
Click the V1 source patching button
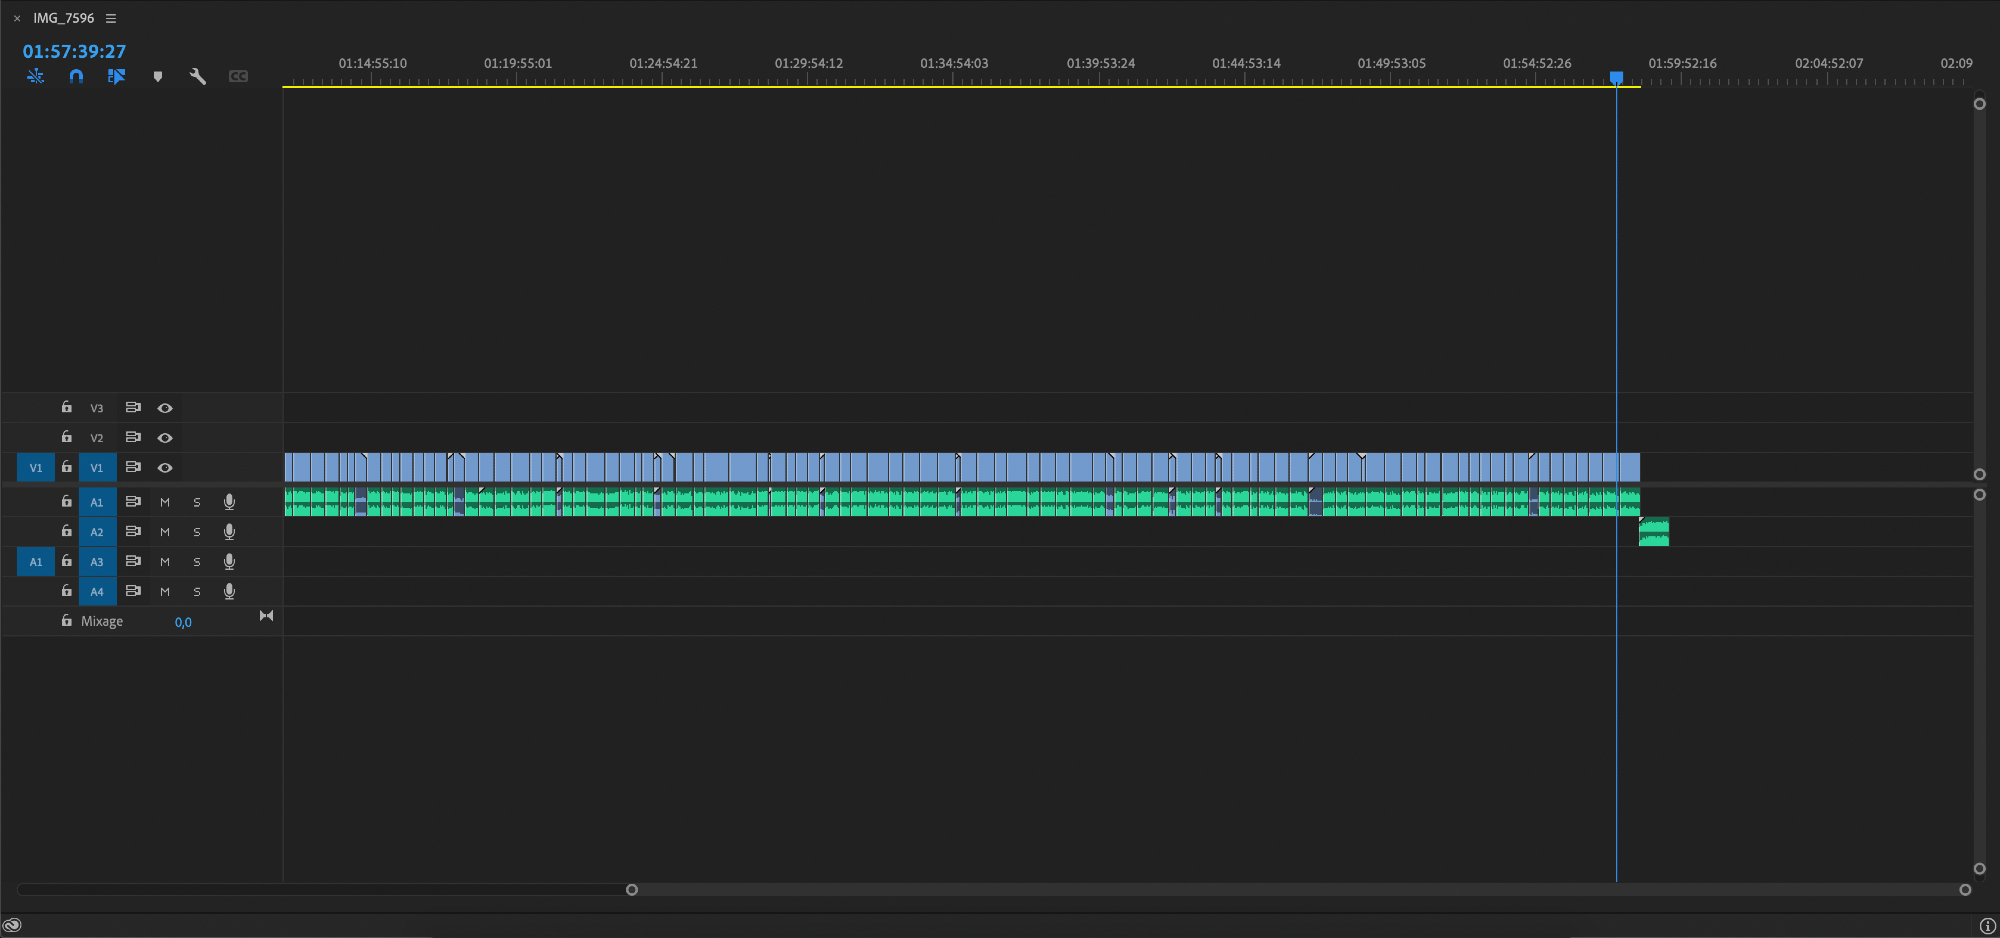pyautogui.click(x=35, y=467)
